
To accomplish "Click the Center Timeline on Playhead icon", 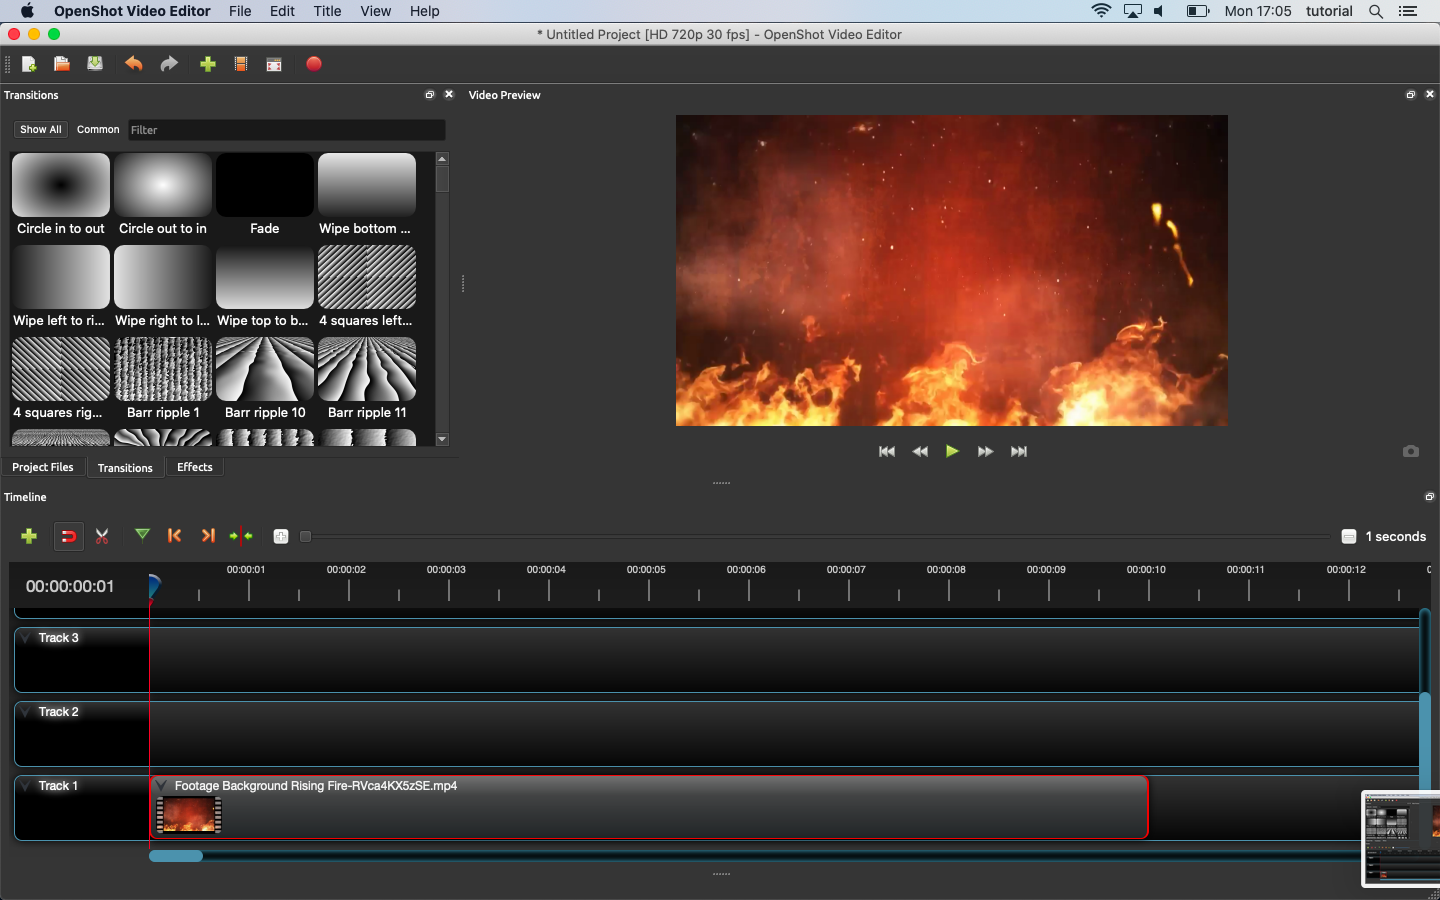I will (241, 536).
